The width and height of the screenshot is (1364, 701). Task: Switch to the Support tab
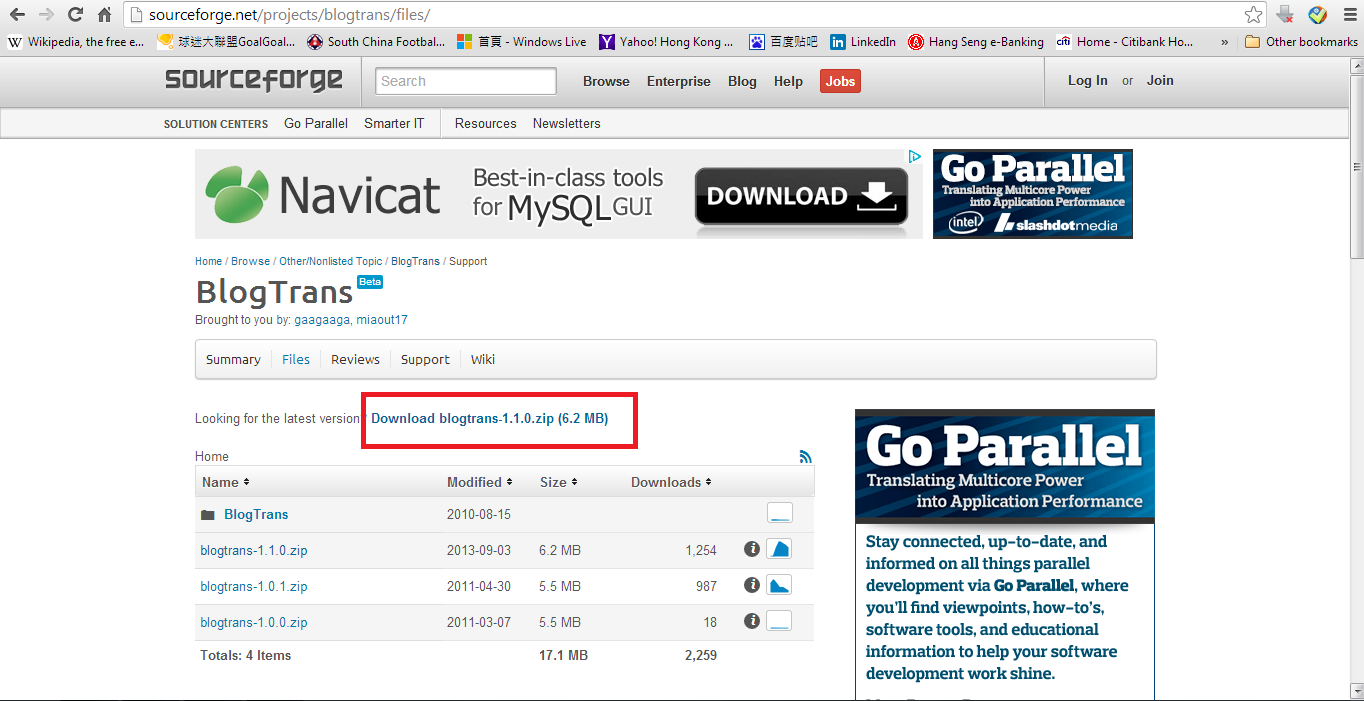425,359
